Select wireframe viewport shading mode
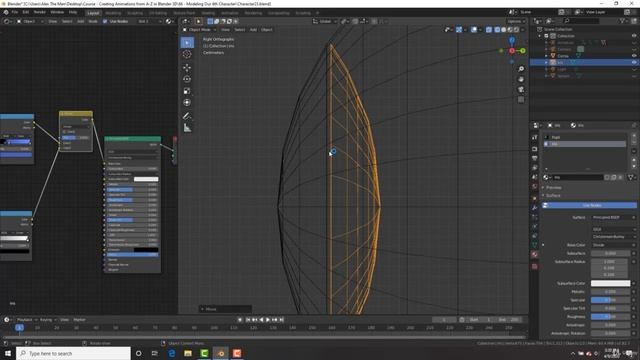The image size is (640, 360). click(x=497, y=30)
